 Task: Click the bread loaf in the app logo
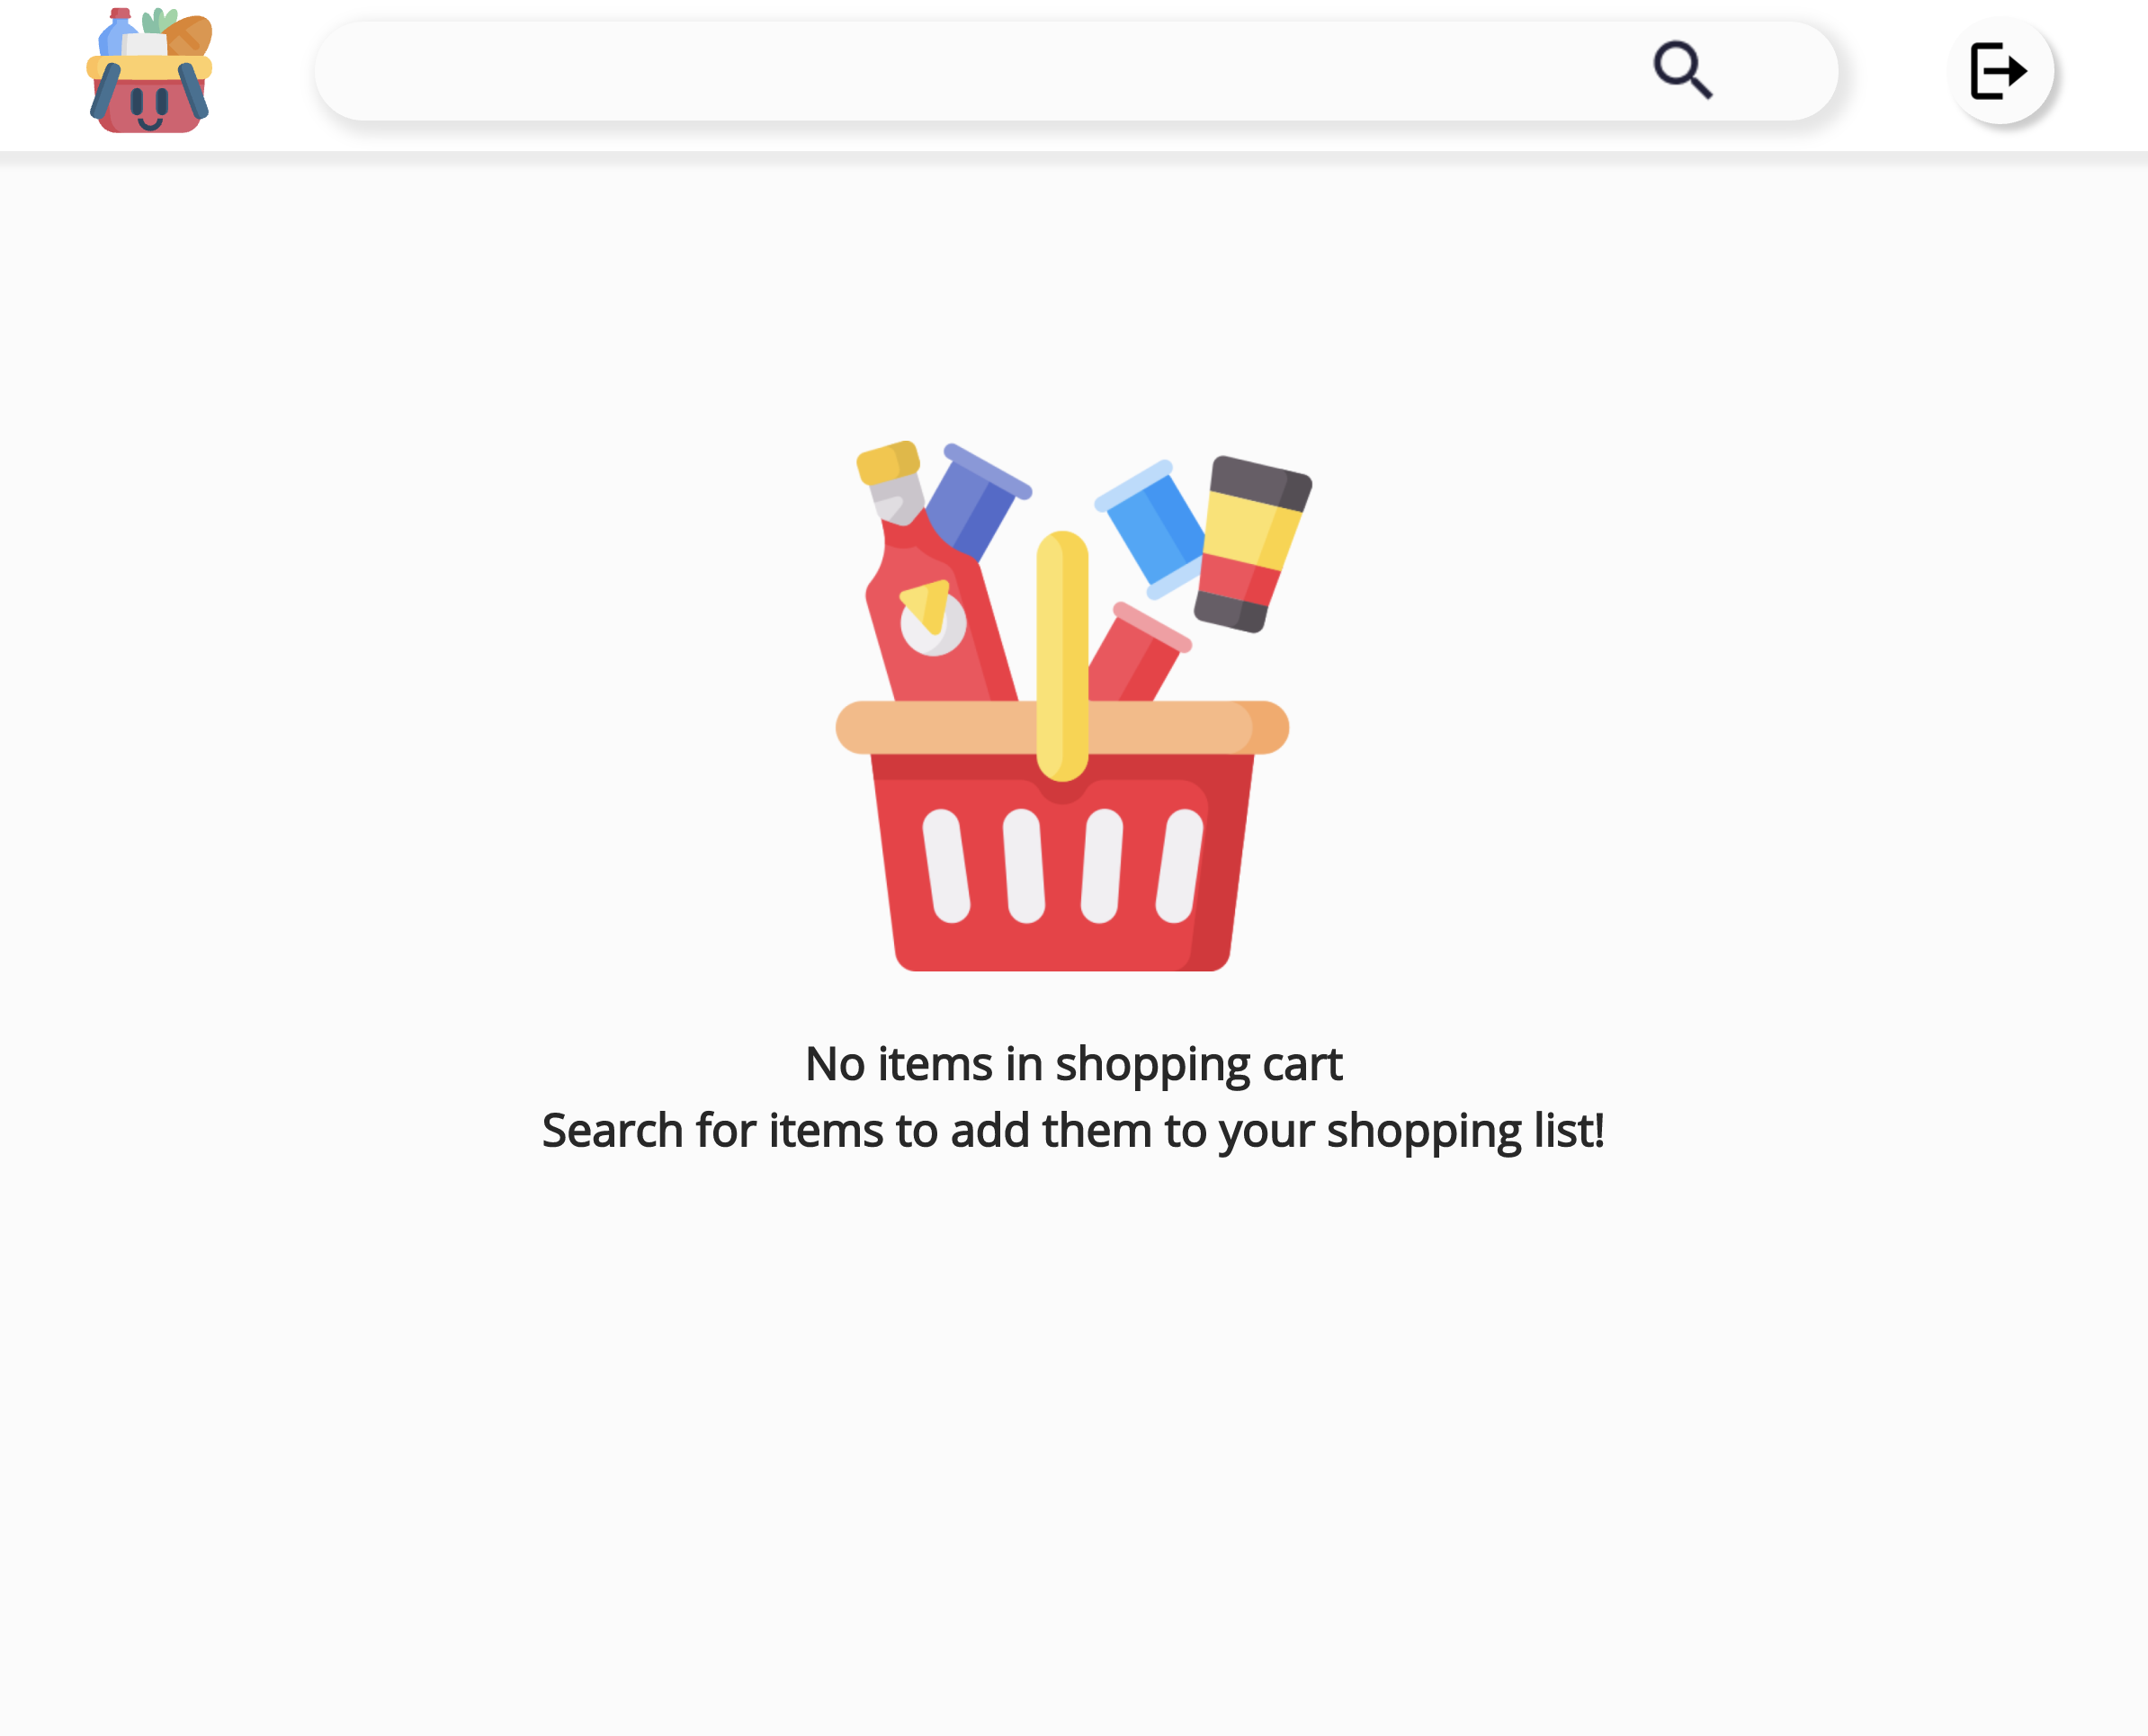[188, 37]
